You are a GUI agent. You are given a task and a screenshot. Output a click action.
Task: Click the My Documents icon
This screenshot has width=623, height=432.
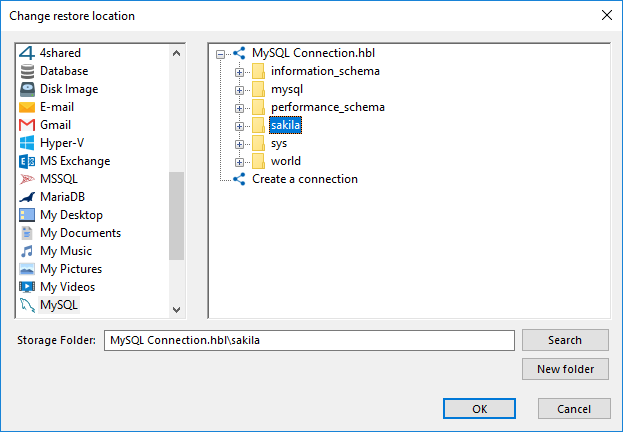click(27, 233)
